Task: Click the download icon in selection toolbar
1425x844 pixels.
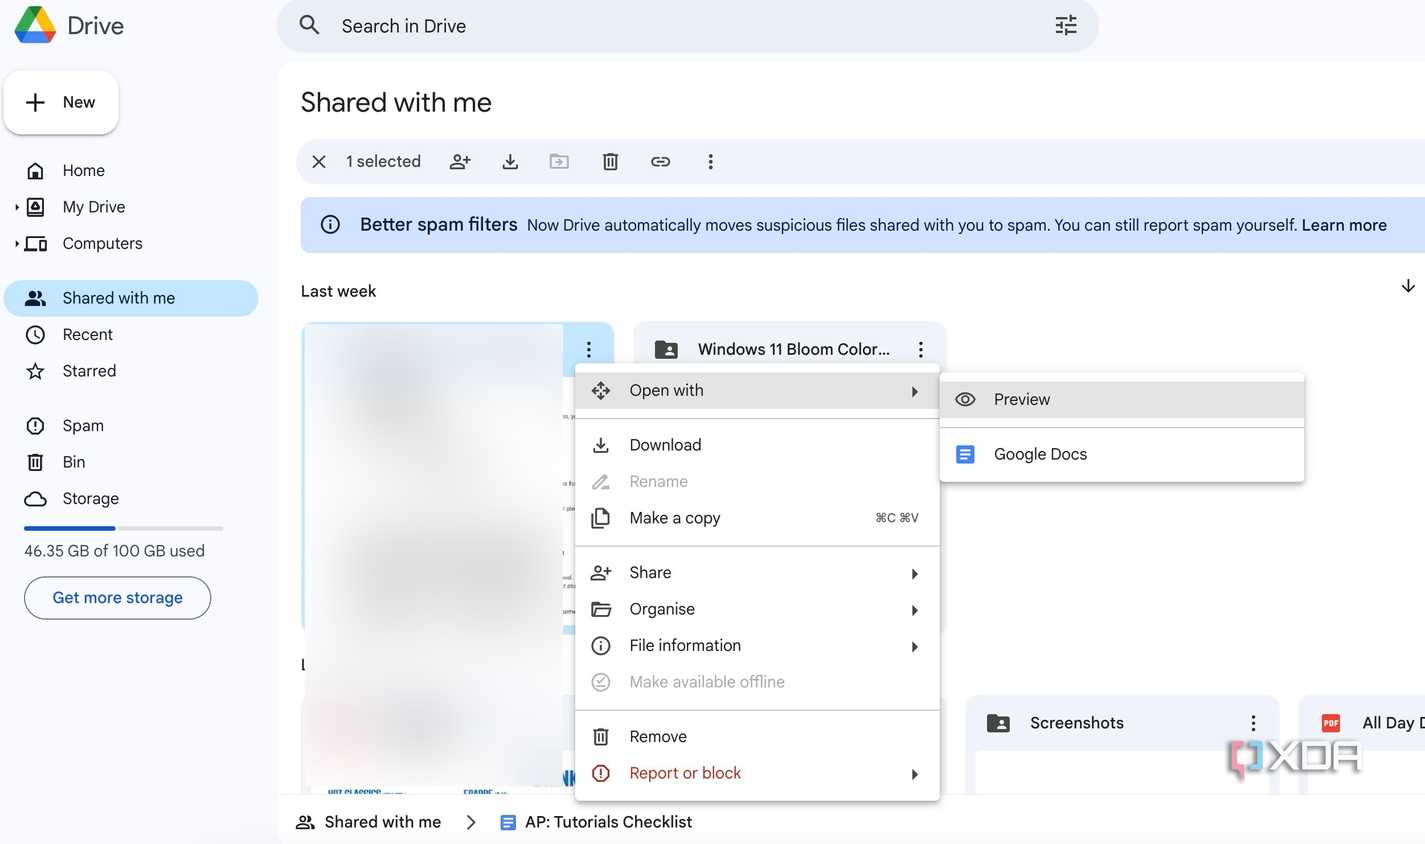Action: coord(510,162)
